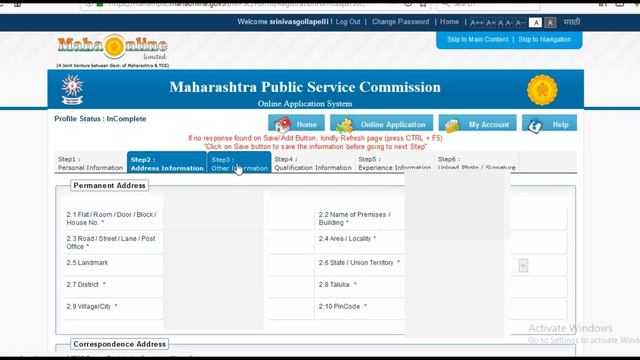Screen dimensions: 640x360
Task: Click the '2.4 Area / Locality' label
Action: (347, 239)
